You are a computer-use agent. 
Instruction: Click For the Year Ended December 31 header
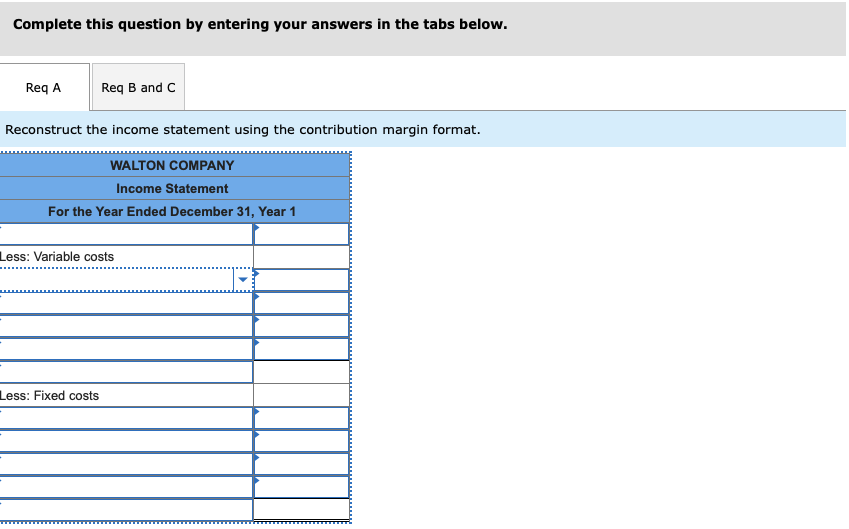[172, 211]
